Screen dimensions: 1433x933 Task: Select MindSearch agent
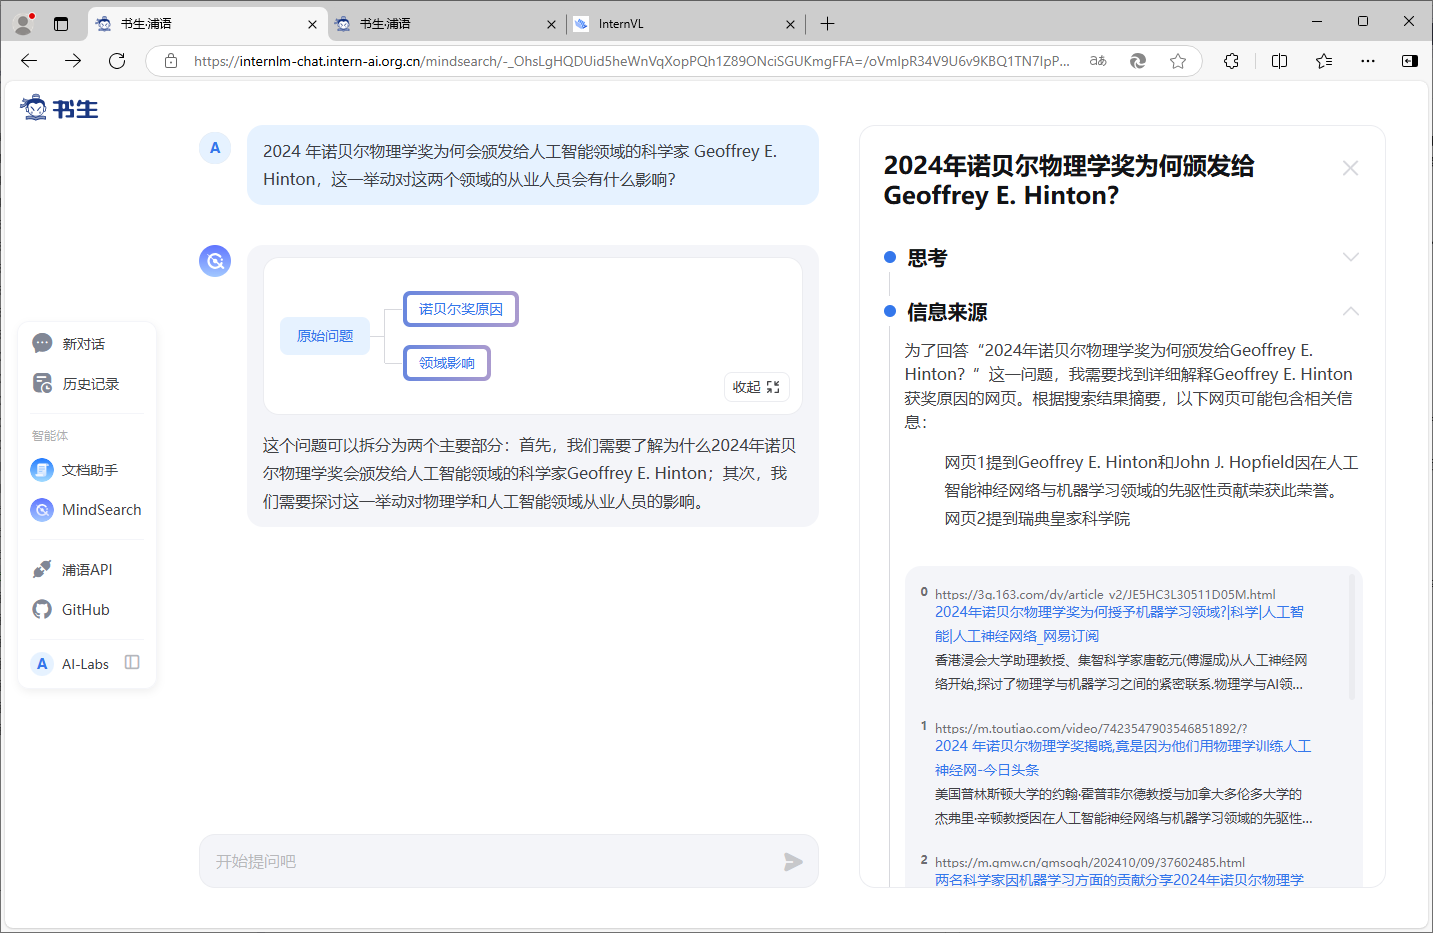[x=87, y=510]
